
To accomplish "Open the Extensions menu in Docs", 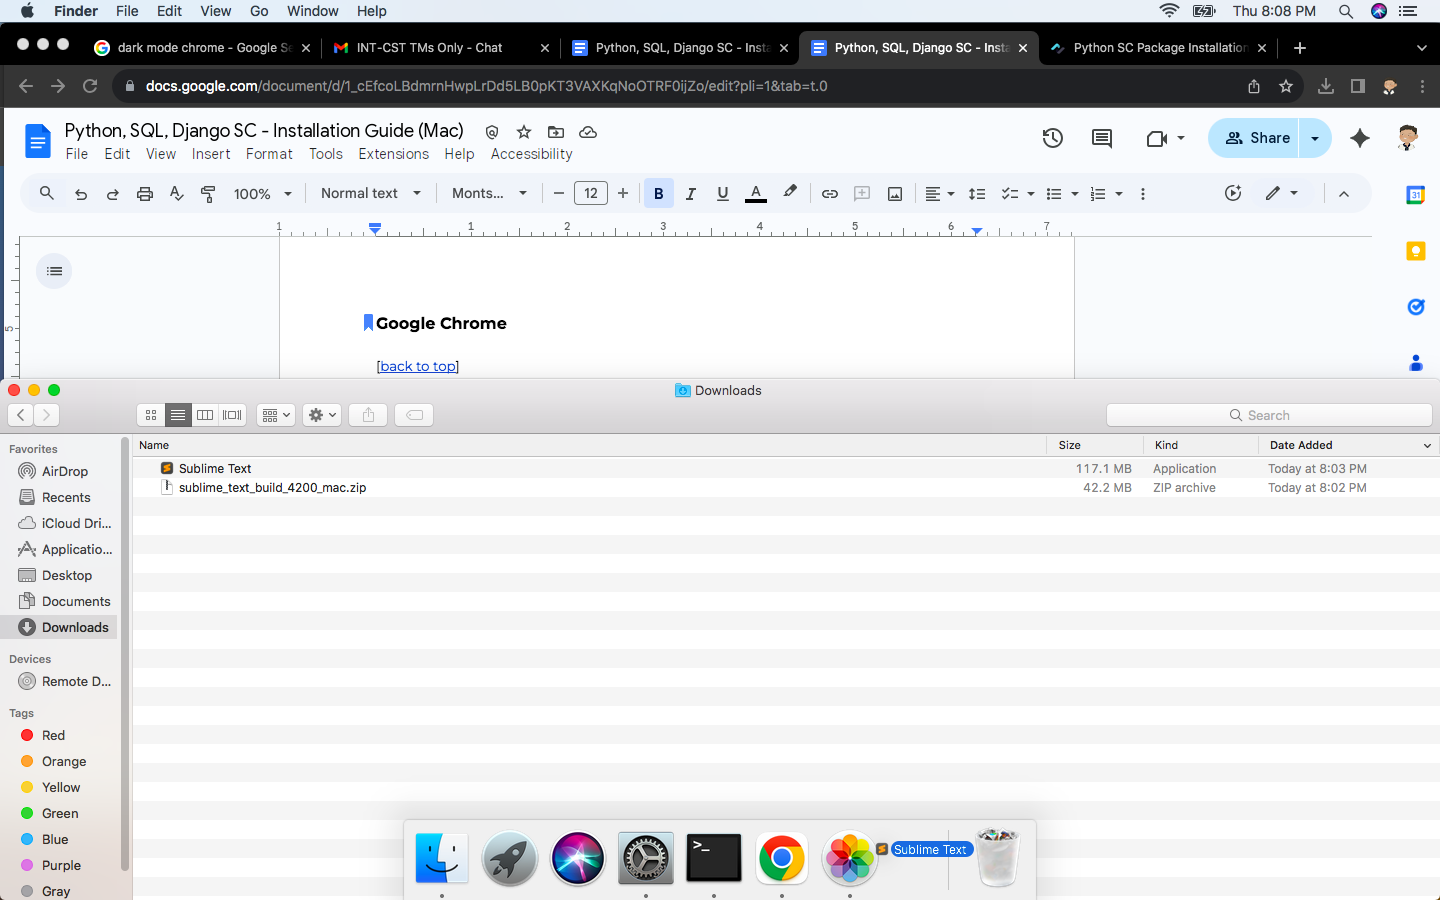I will tap(393, 154).
